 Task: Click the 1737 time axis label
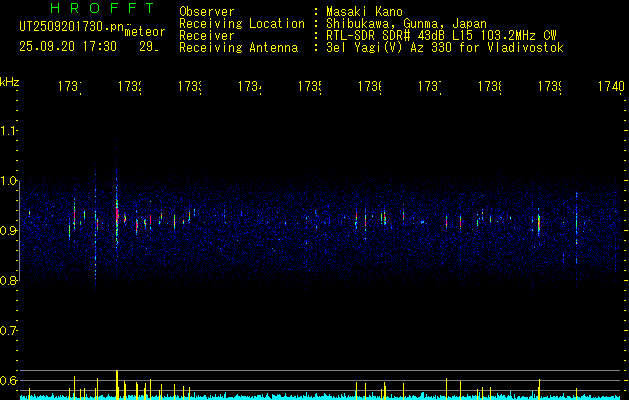click(x=430, y=87)
